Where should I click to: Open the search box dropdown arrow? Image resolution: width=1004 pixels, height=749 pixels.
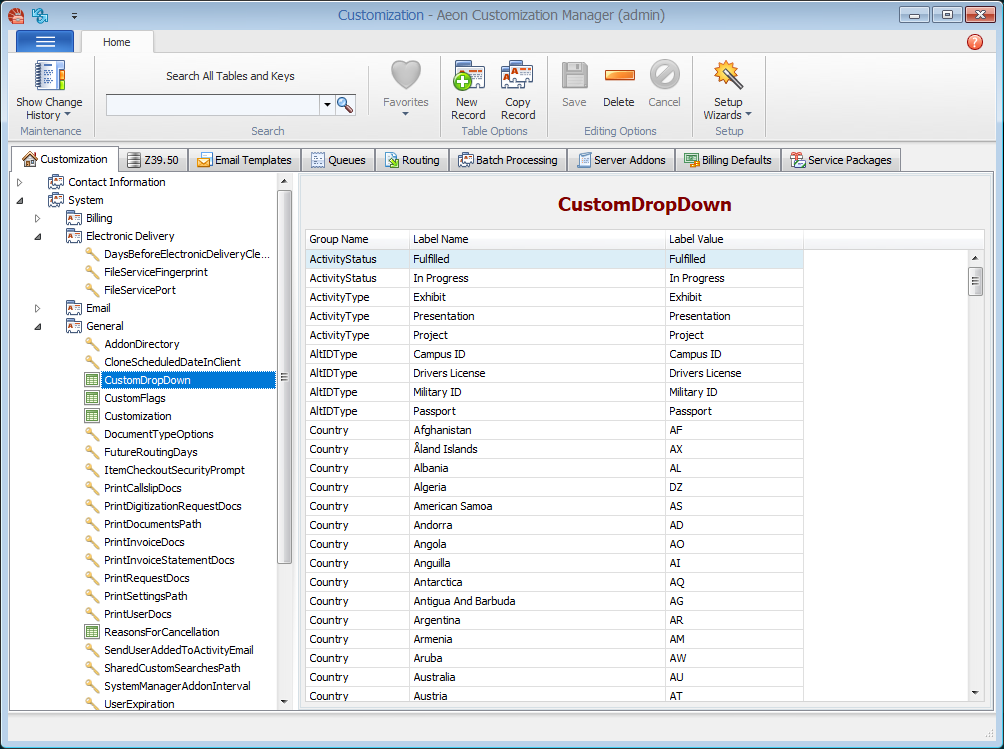point(326,105)
